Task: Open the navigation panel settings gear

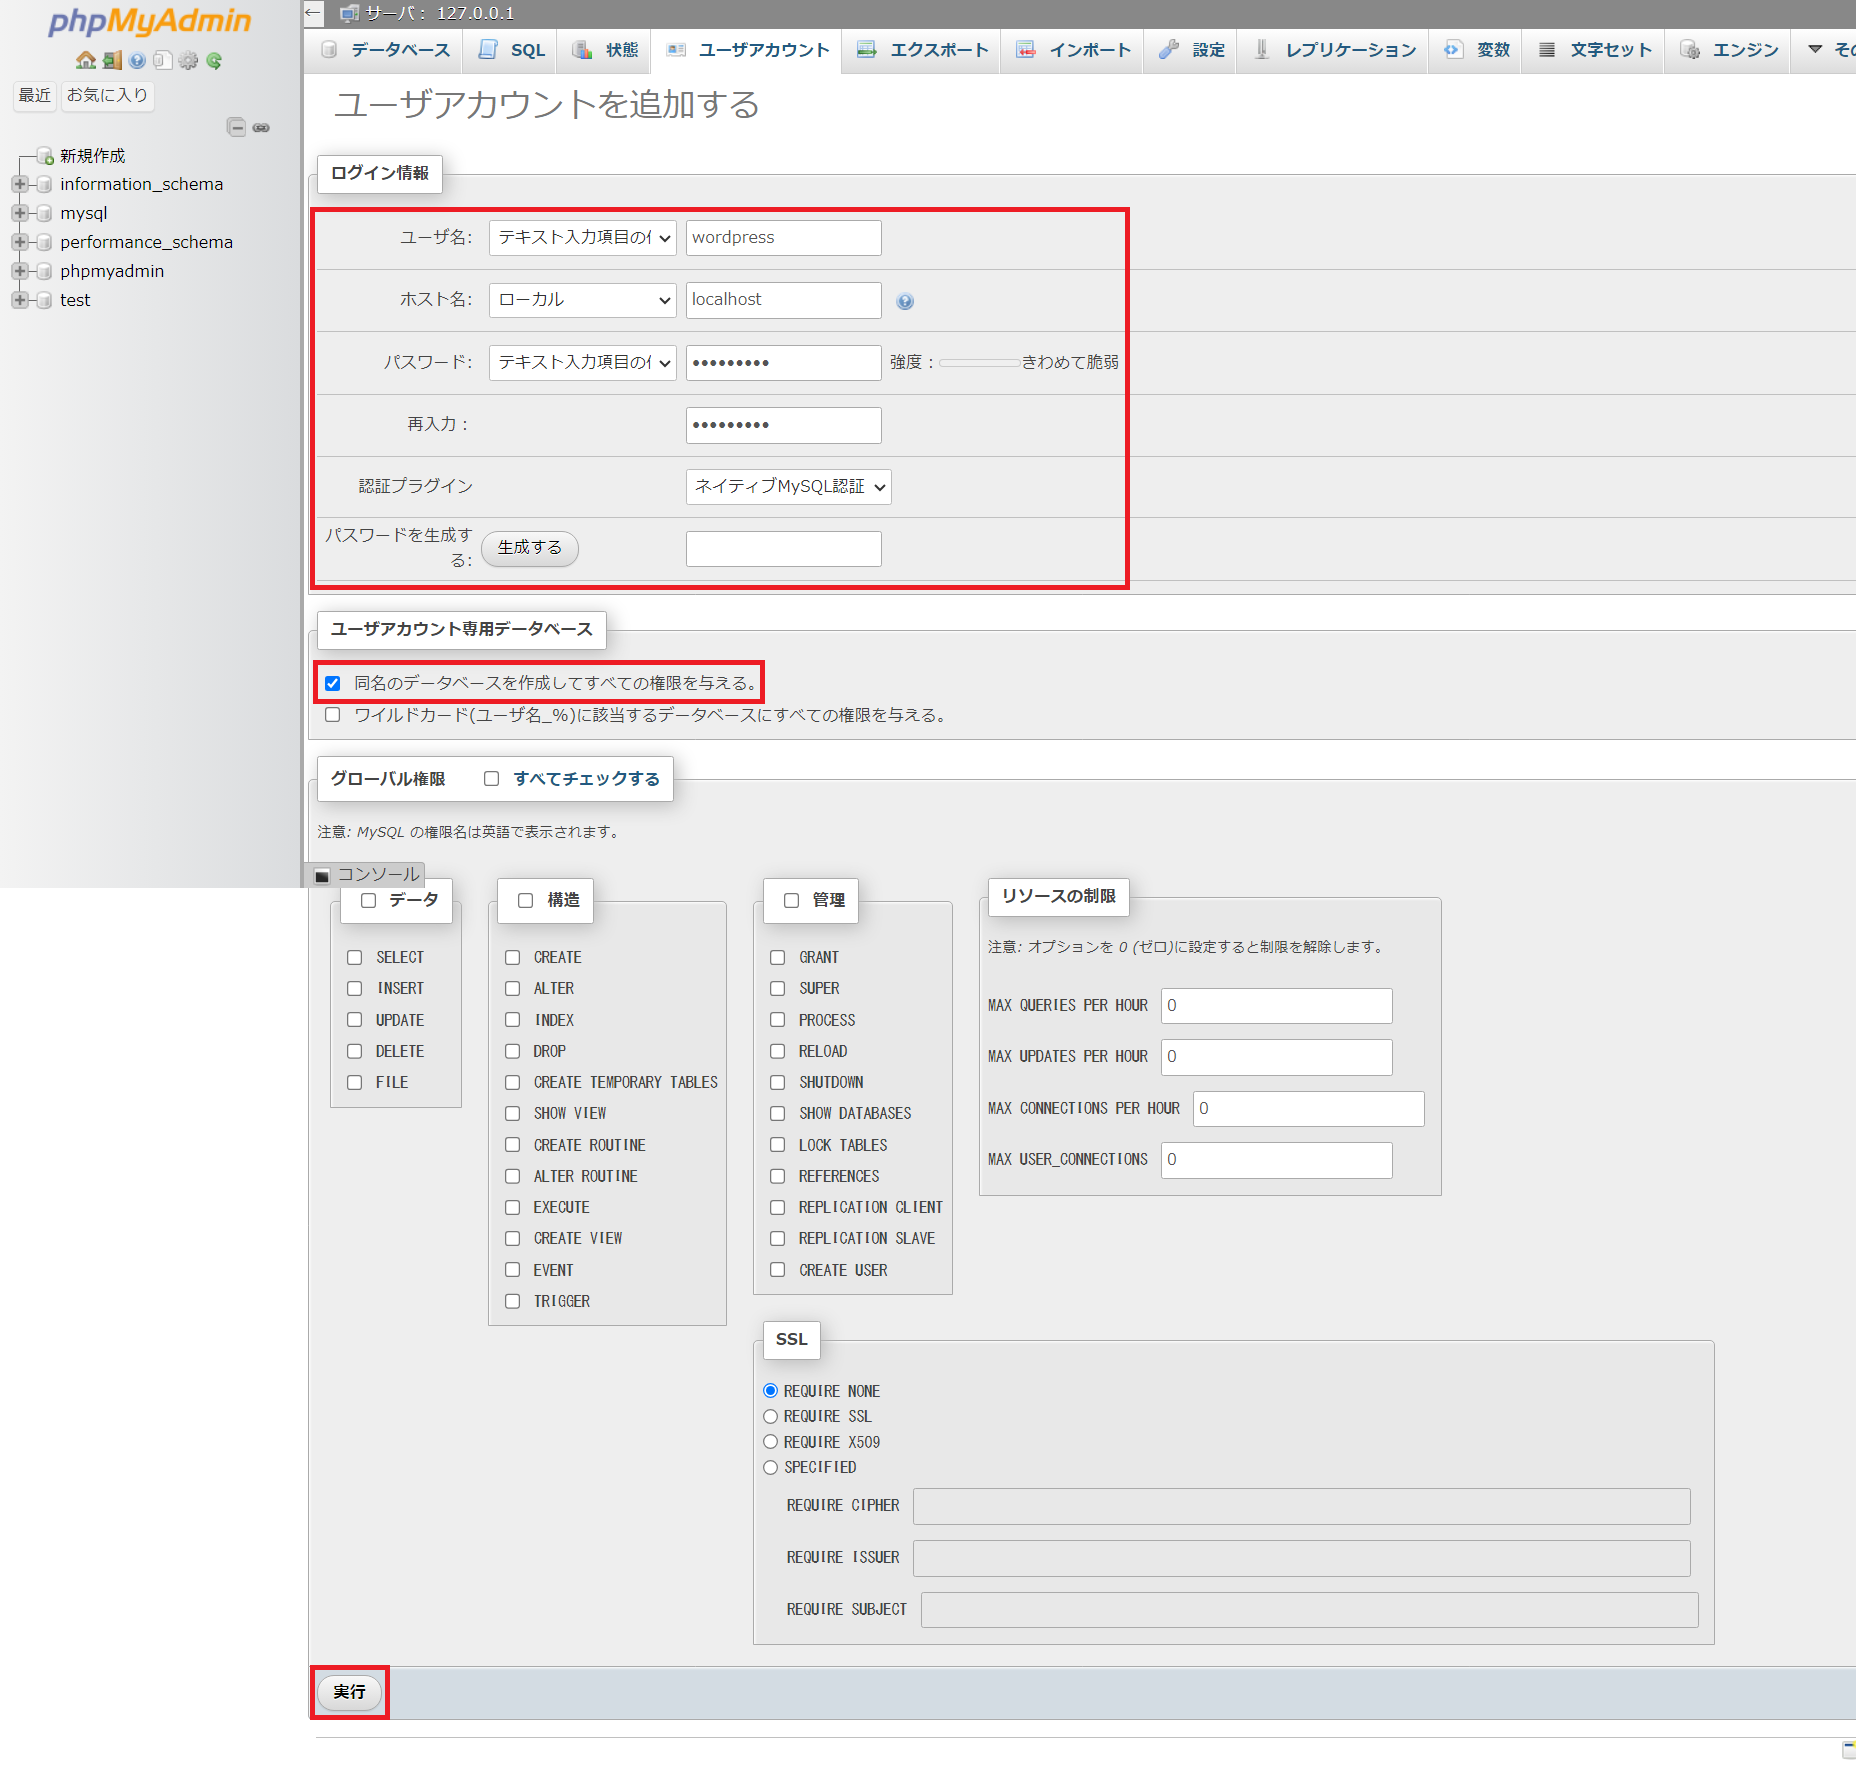Action: [188, 61]
